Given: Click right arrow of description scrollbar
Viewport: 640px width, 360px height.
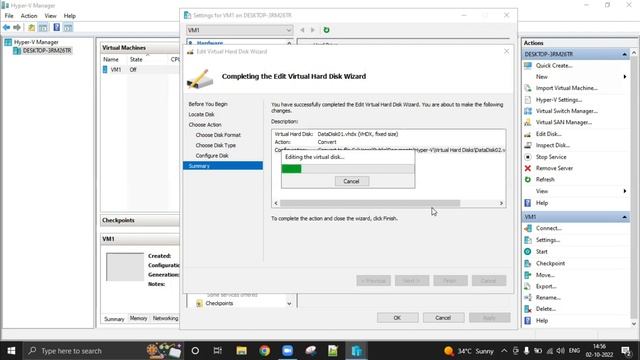Looking at the screenshot, I should tap(501, 203).
